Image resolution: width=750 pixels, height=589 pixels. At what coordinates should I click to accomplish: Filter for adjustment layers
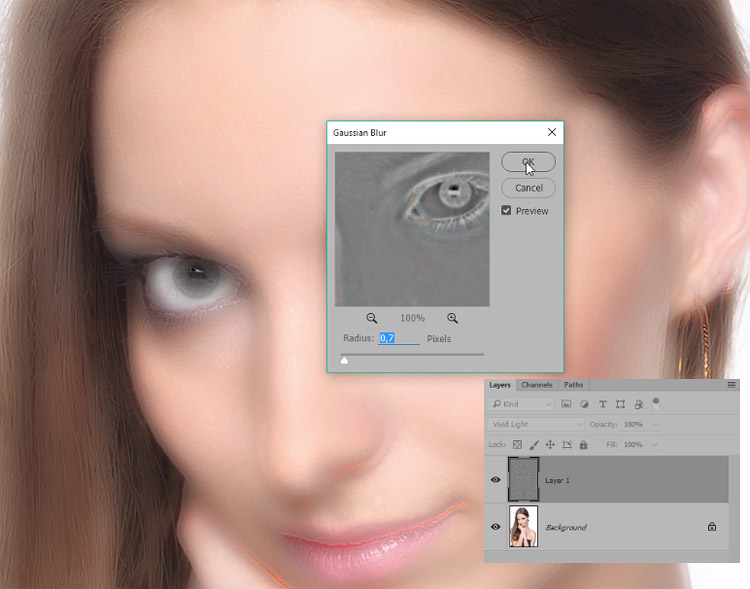tap(584, 404)
